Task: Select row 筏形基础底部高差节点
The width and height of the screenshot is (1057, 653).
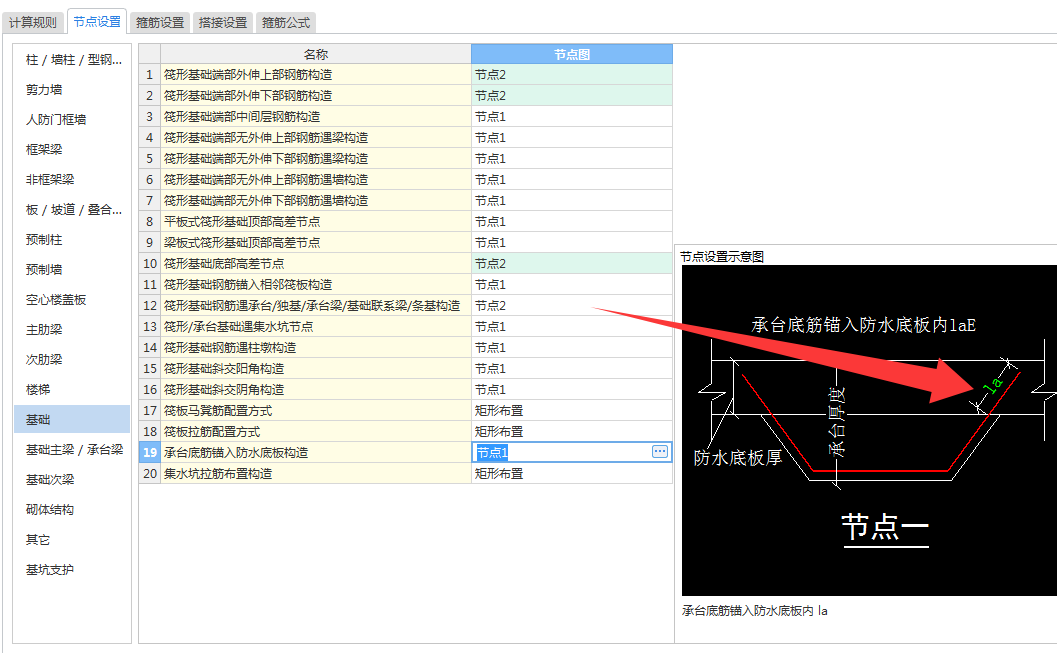Action: [315, 263]
